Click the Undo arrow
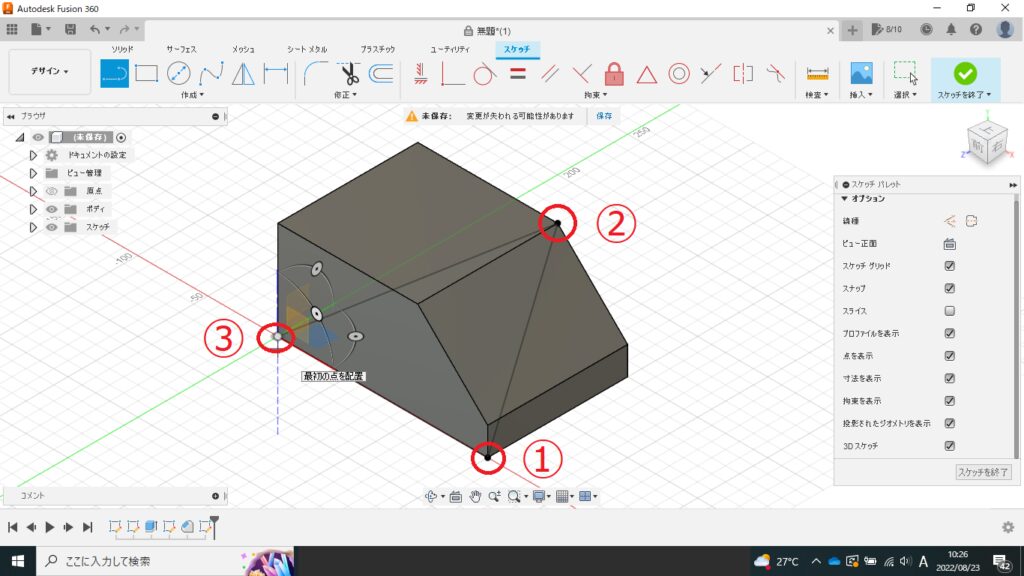This screenshot has width=1024, height=576. (95, 29)
